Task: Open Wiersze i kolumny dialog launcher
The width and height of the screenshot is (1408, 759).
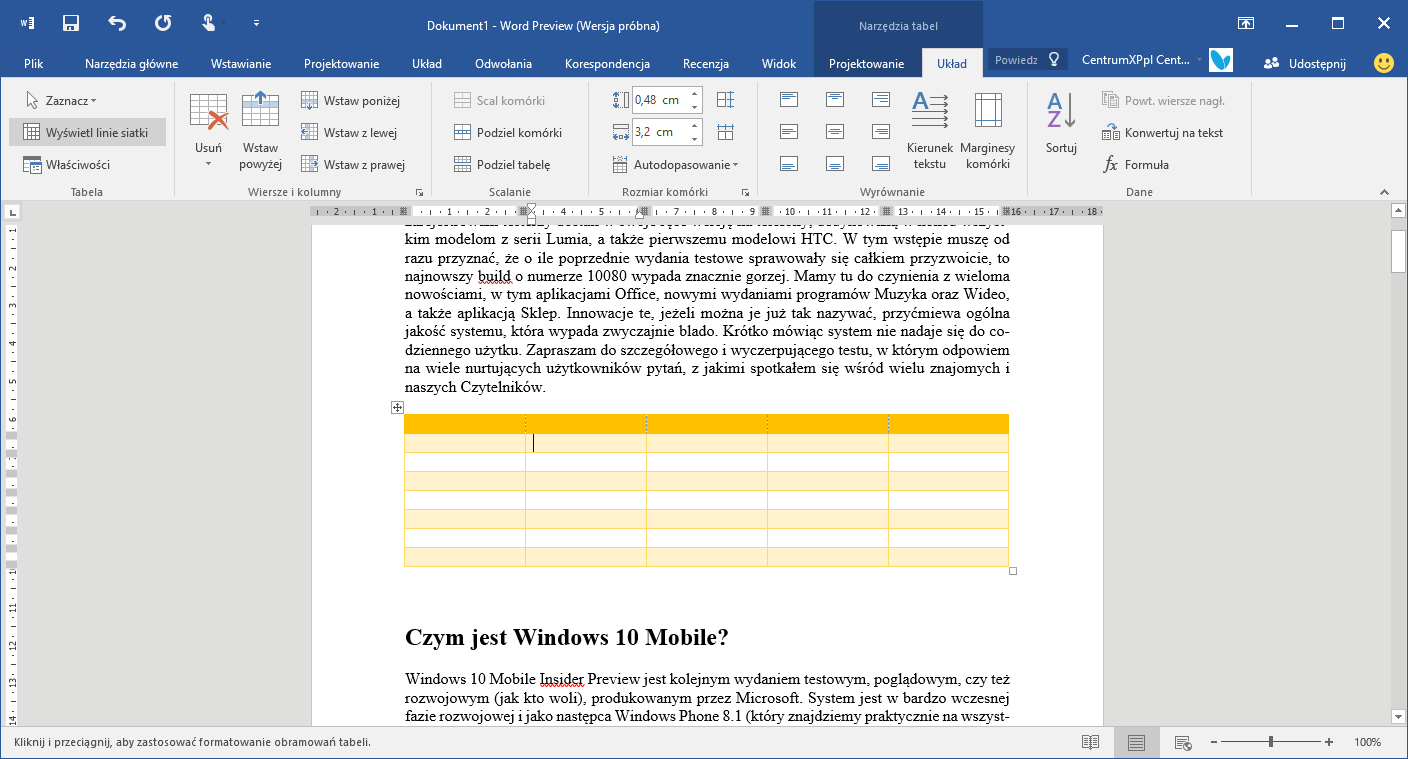Action: [419, 192]
